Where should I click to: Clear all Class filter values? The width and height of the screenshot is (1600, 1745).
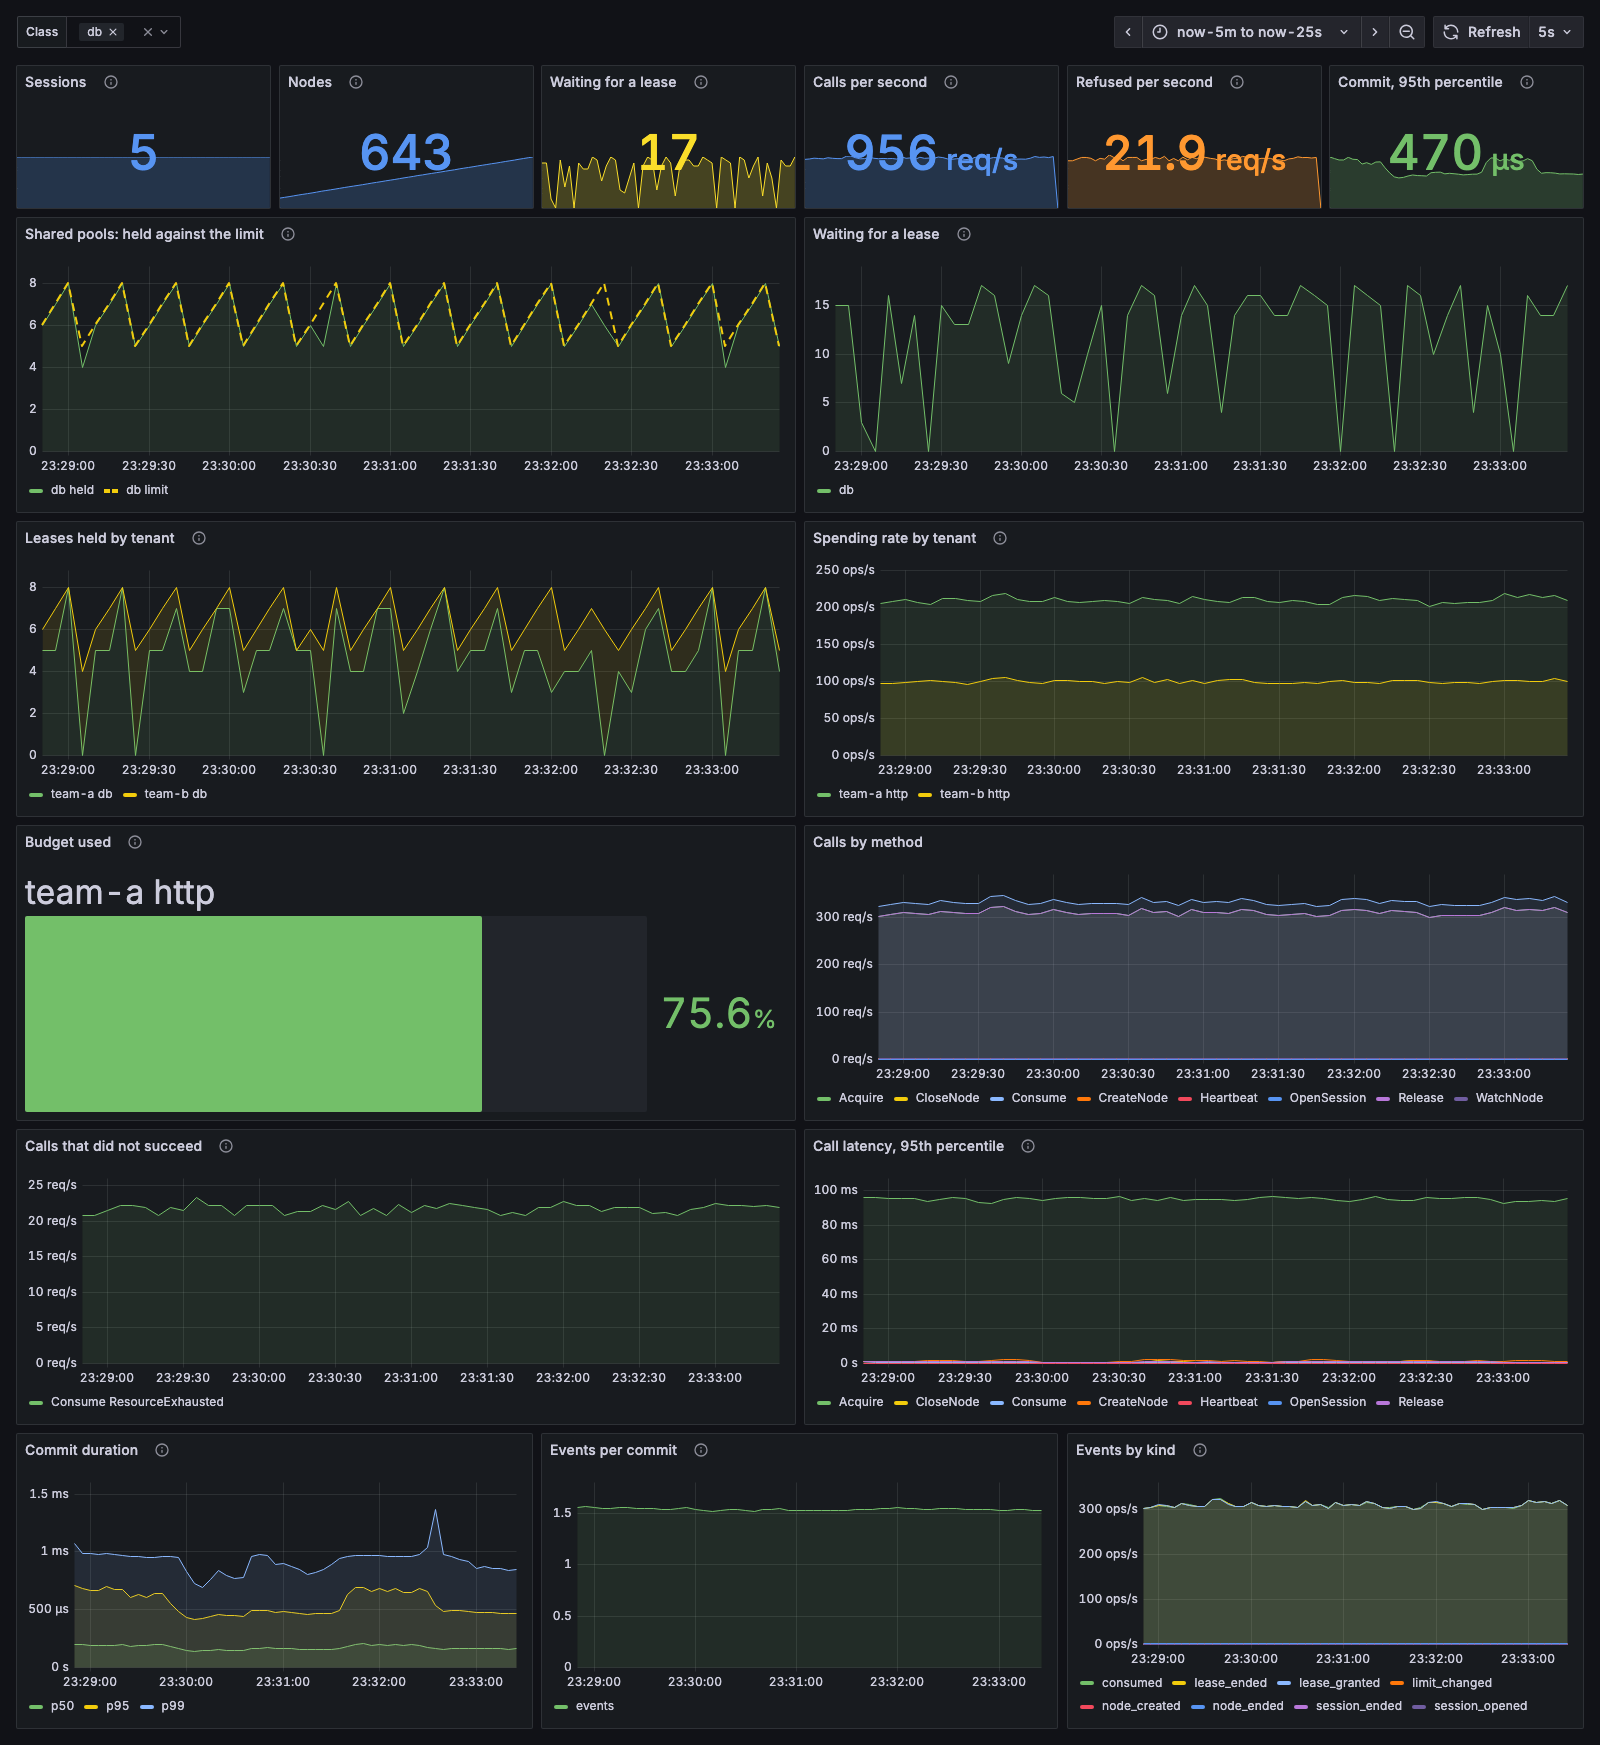pos(148,32)
